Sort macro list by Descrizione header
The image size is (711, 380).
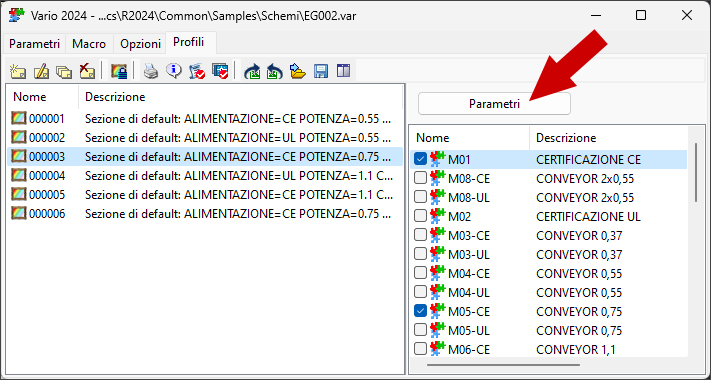tap(608, 137)
